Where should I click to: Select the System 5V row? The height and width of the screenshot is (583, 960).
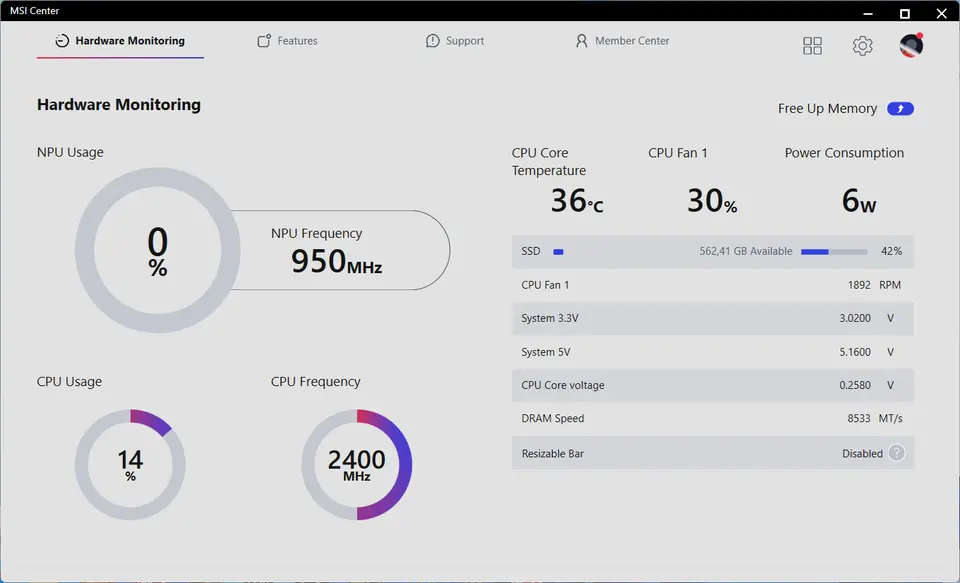click(x=713, y=352)
